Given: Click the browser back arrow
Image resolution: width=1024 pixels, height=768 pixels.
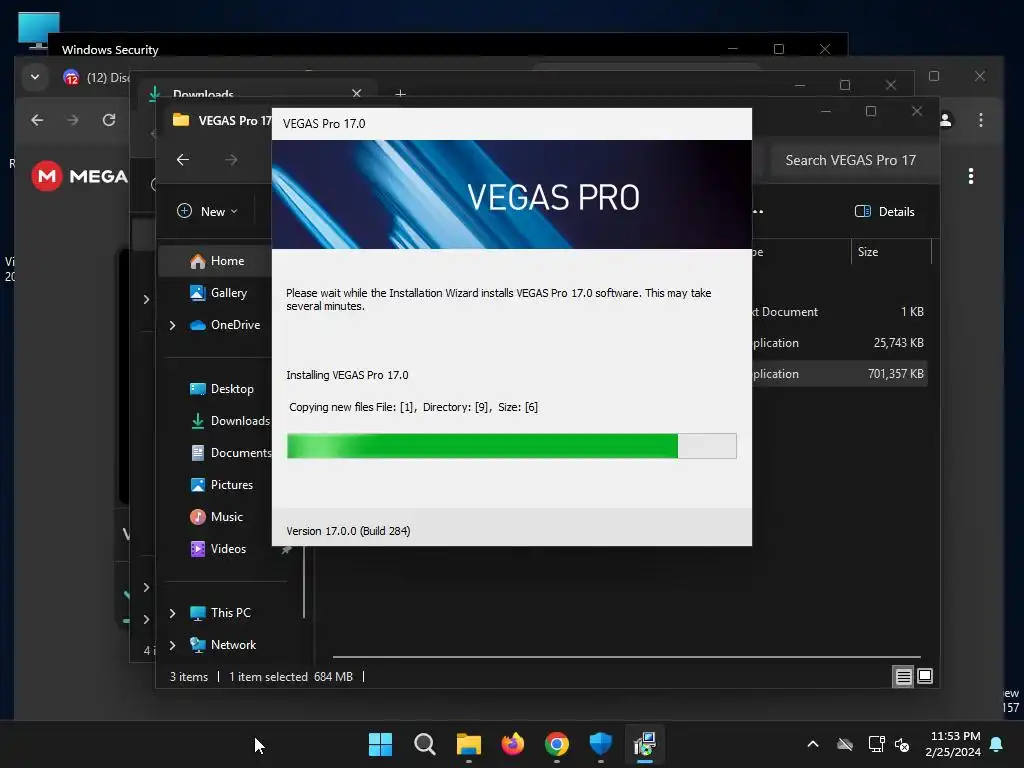Looking at the screenshot, I should pos(37,120).
